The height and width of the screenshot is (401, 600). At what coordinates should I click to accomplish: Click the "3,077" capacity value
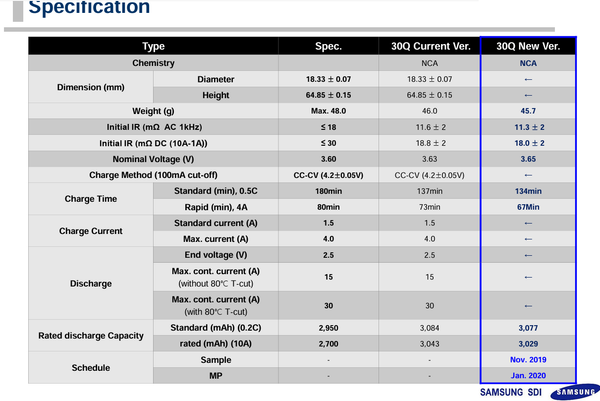click(x=528, y=328)
